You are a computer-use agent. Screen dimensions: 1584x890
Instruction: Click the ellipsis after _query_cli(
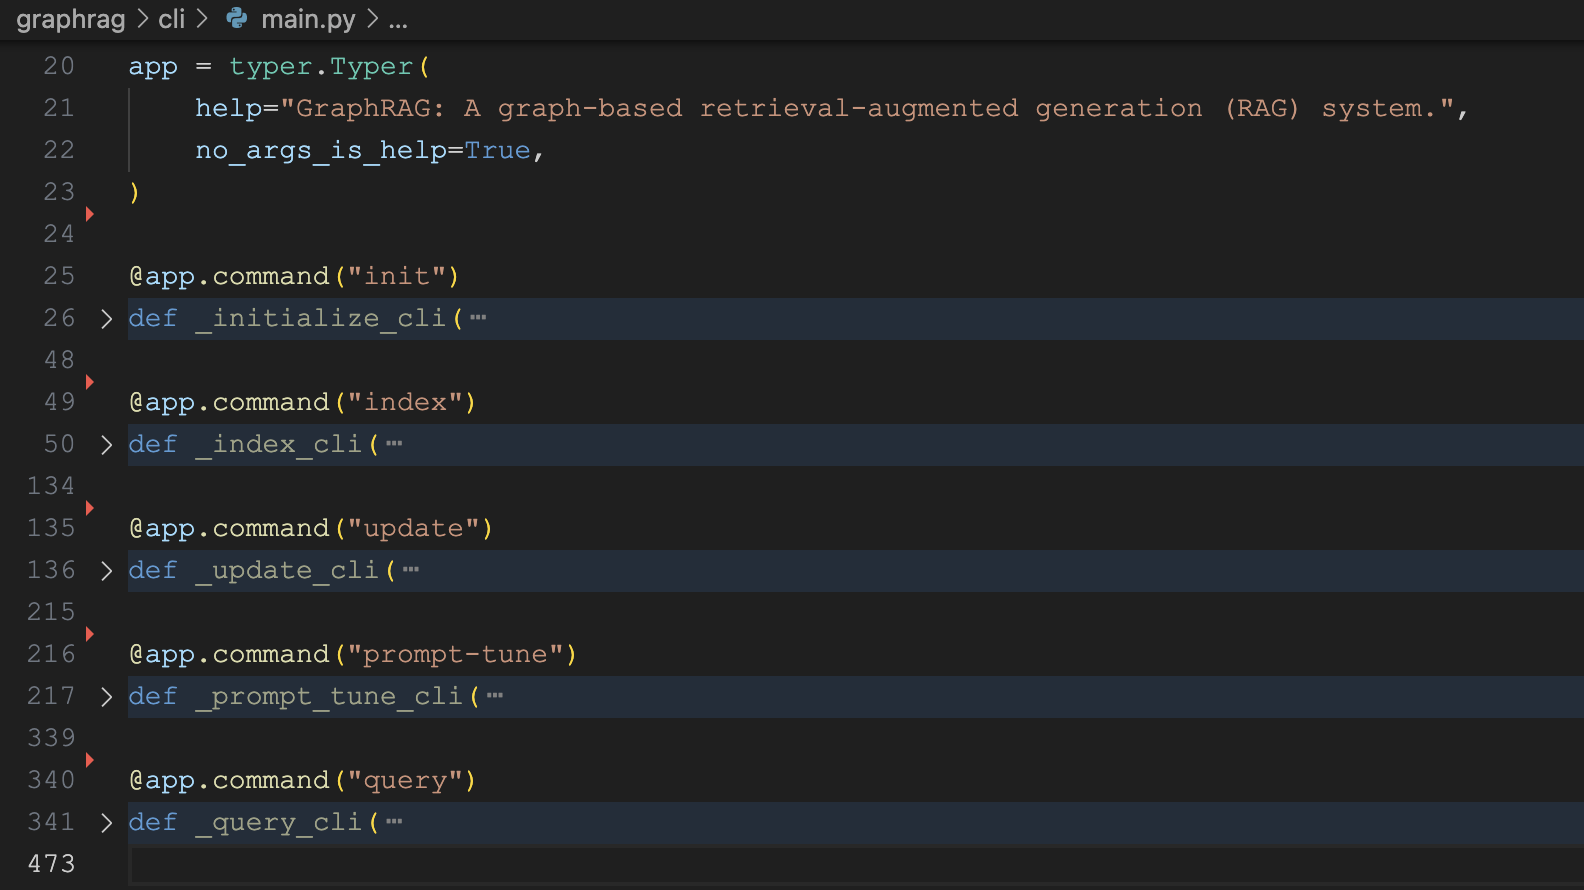(394, 822)
